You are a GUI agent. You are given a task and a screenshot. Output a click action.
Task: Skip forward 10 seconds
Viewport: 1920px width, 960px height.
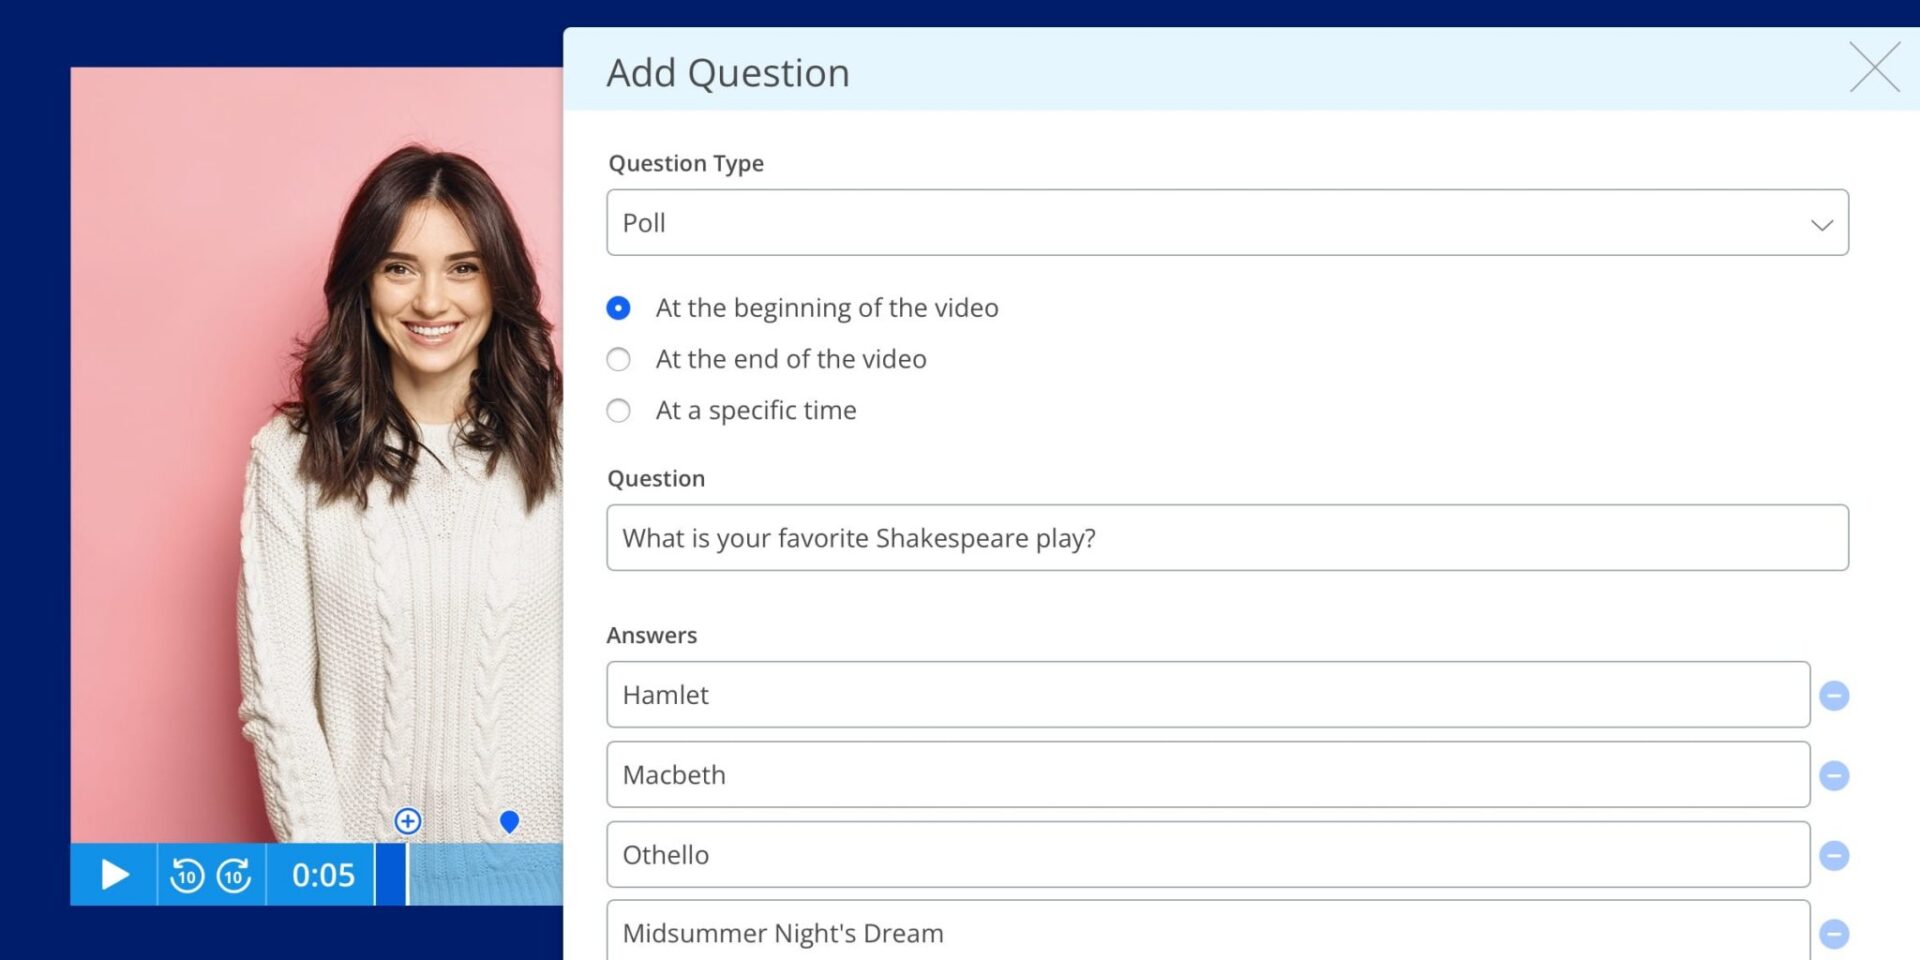point(234,874)
